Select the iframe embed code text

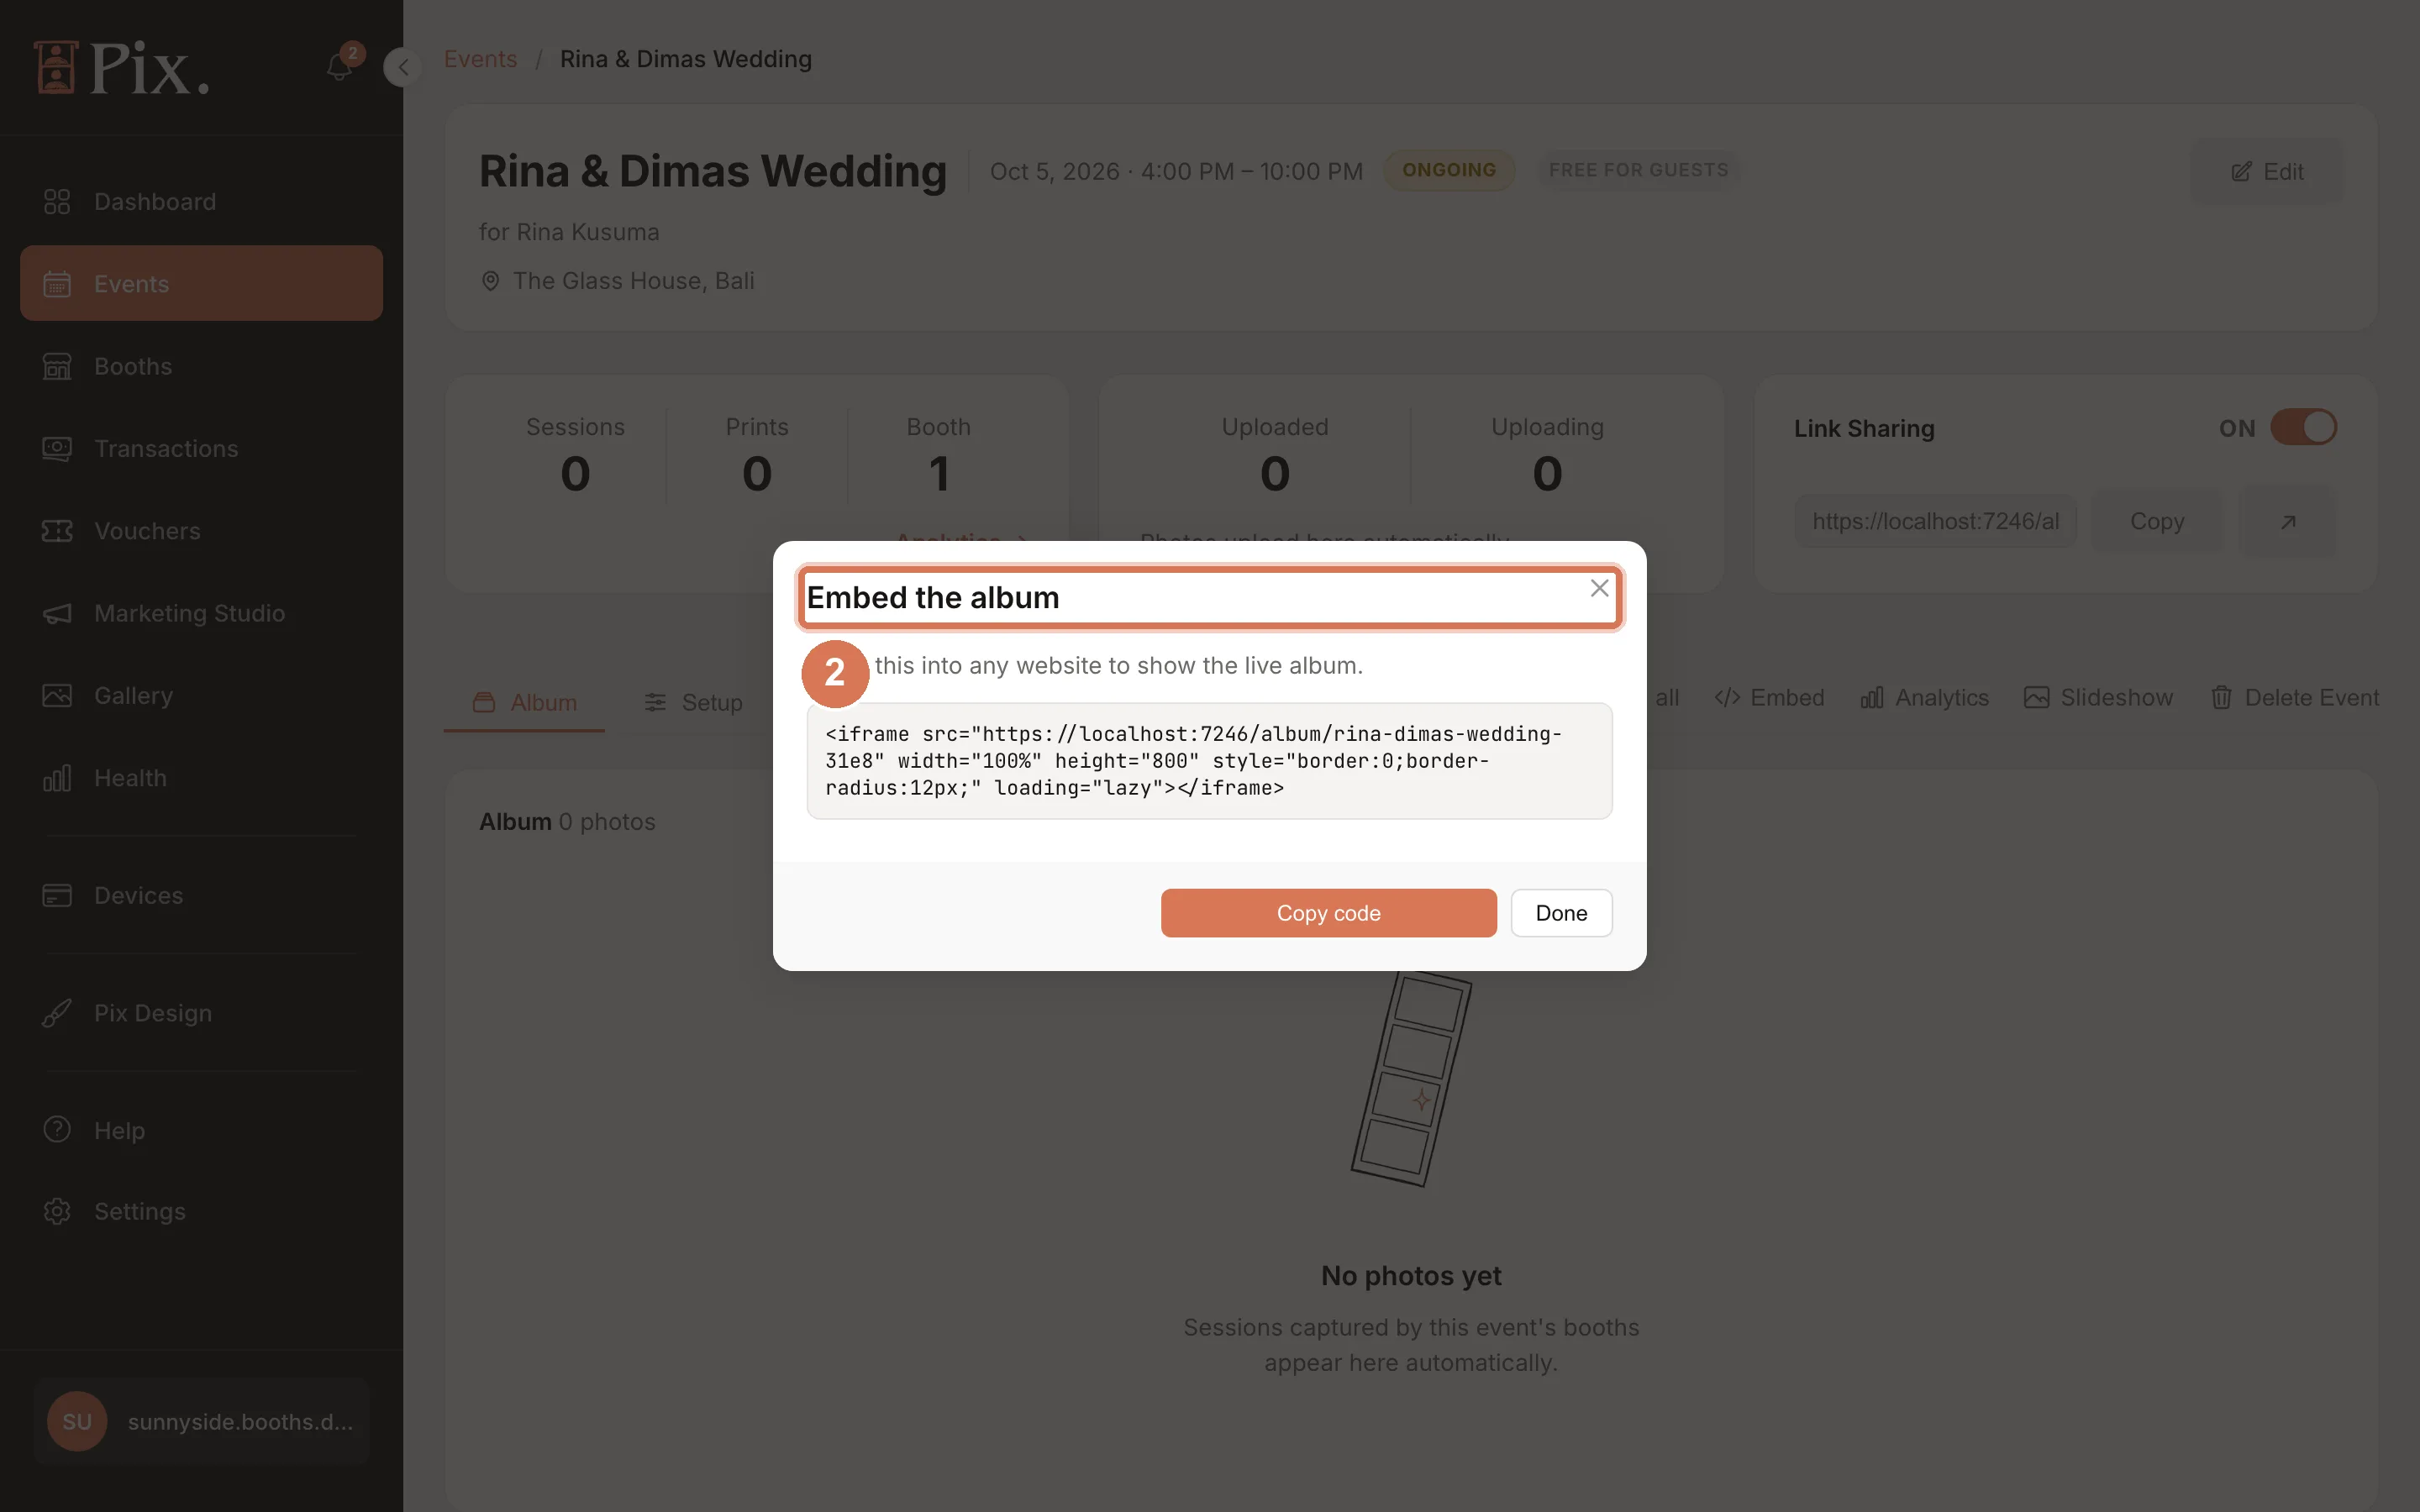point(1209,761)
